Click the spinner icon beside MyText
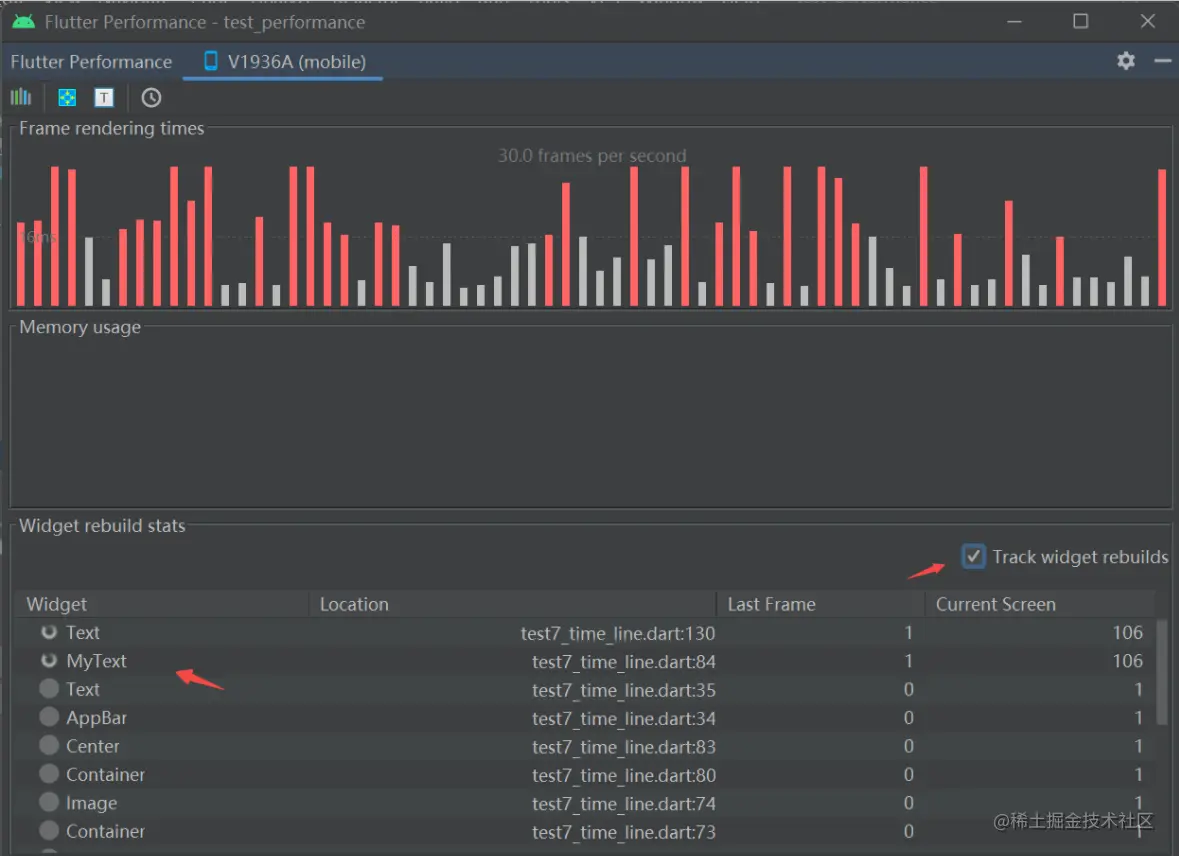Image resolution: width=1179 pixels, height=856 pixels. (49, 660)
